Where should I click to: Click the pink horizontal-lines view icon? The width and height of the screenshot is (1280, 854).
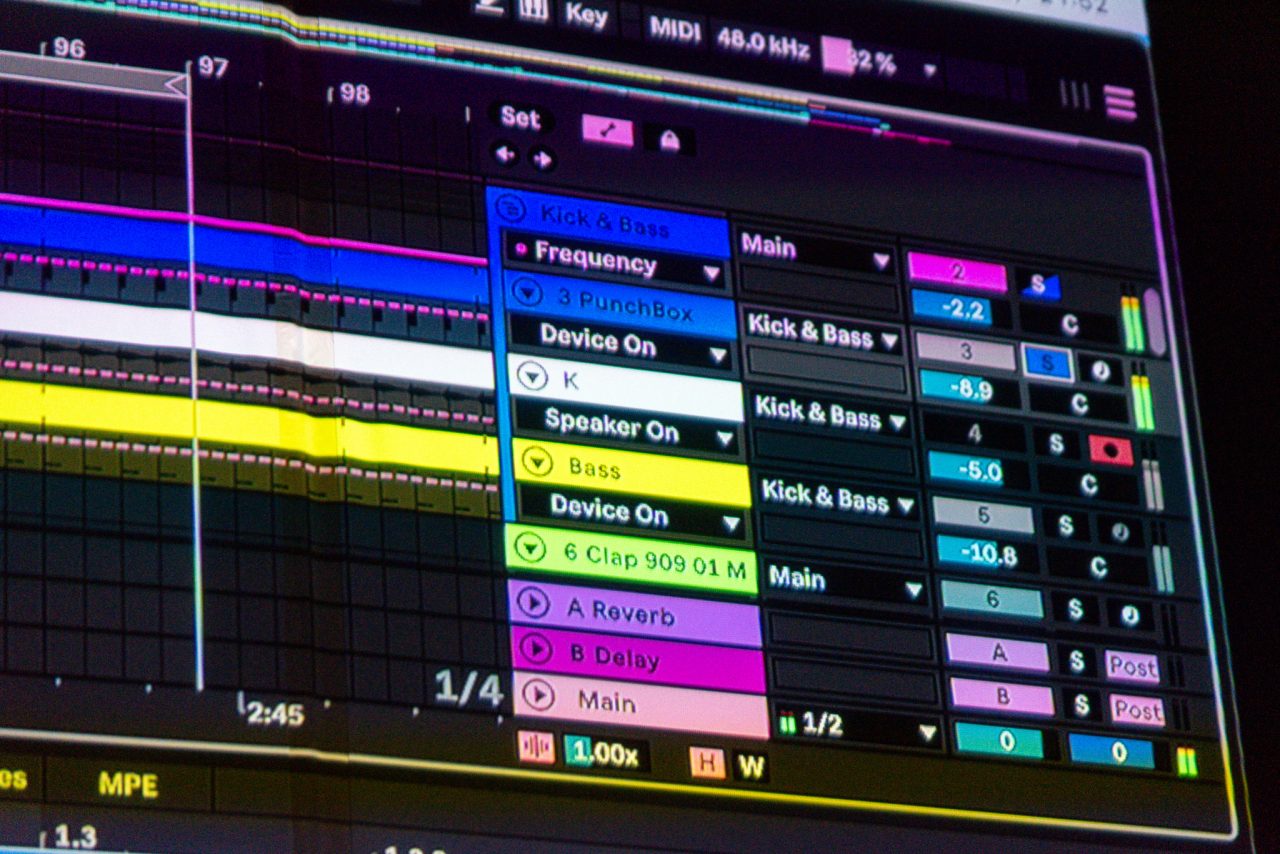[1120, 102]
